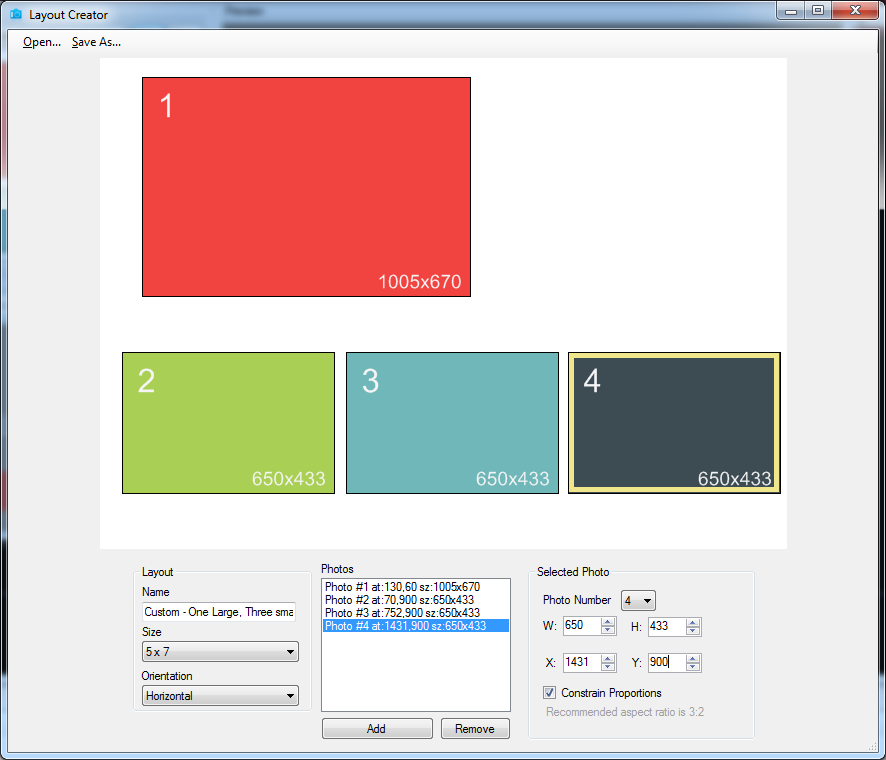886x760 pixels.
Task: Open the Open... menu item
Action: coord(42,42)
